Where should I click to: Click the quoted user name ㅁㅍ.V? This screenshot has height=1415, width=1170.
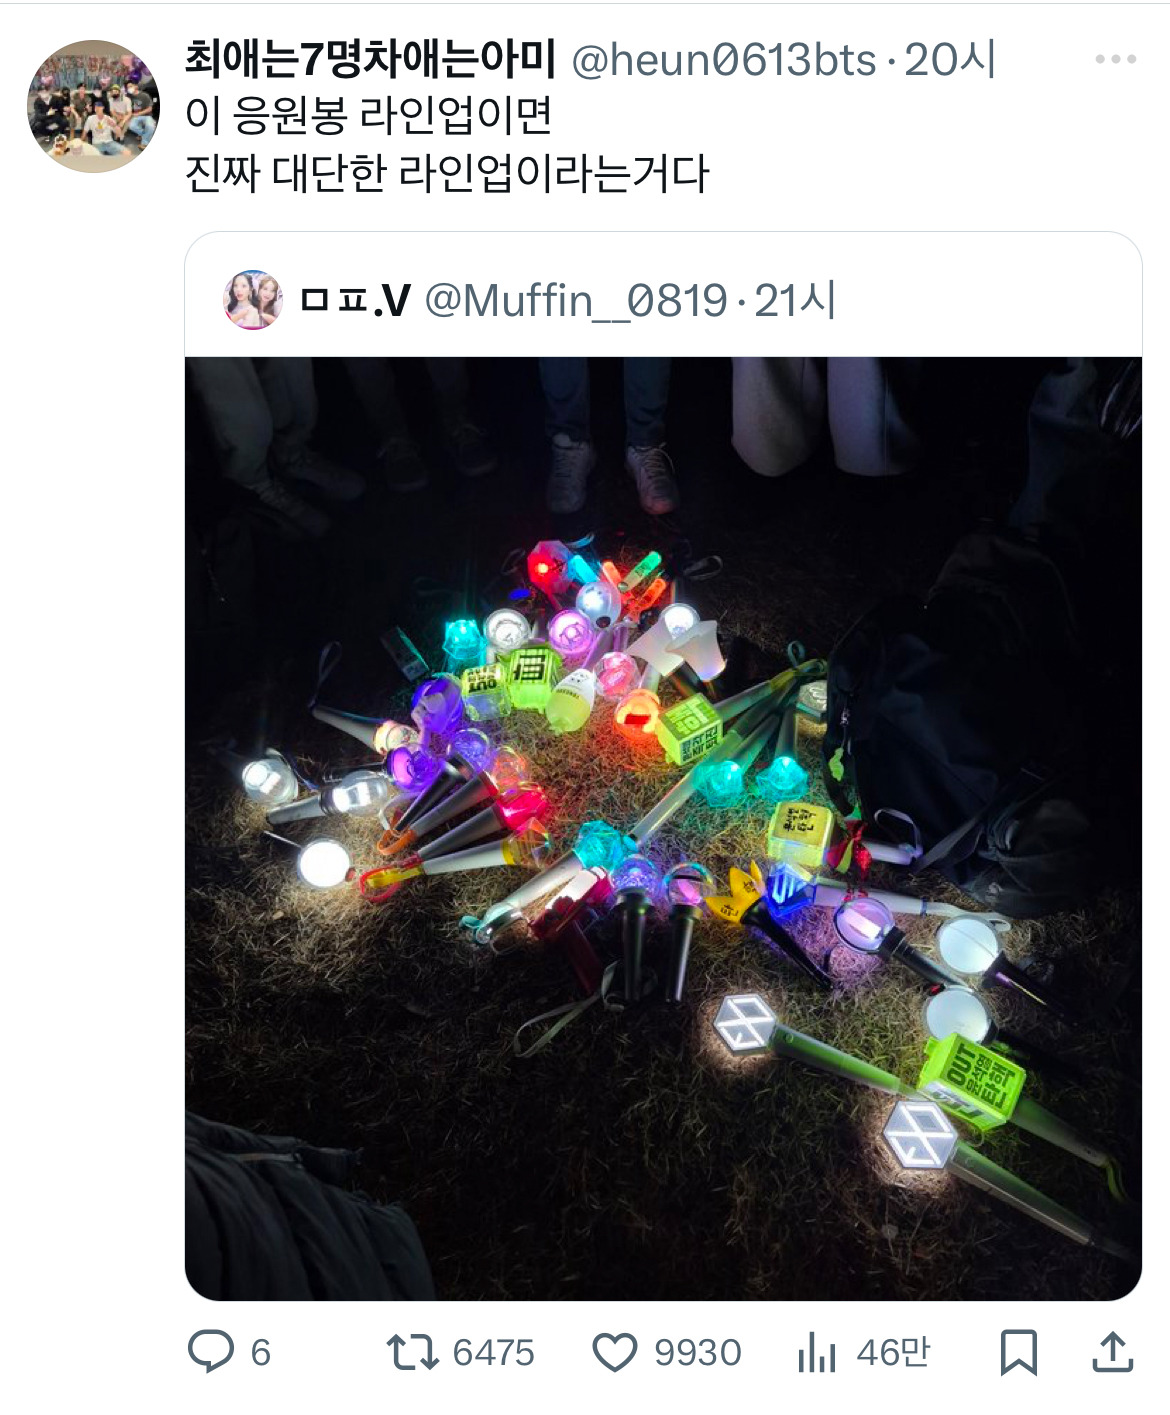tap(356, 300)
